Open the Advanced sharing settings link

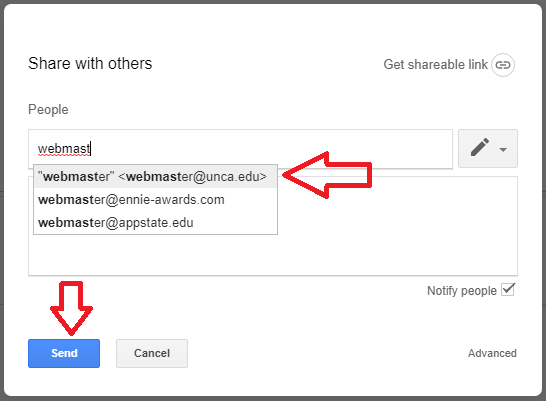pyautogui.click(x=492, y=353)
